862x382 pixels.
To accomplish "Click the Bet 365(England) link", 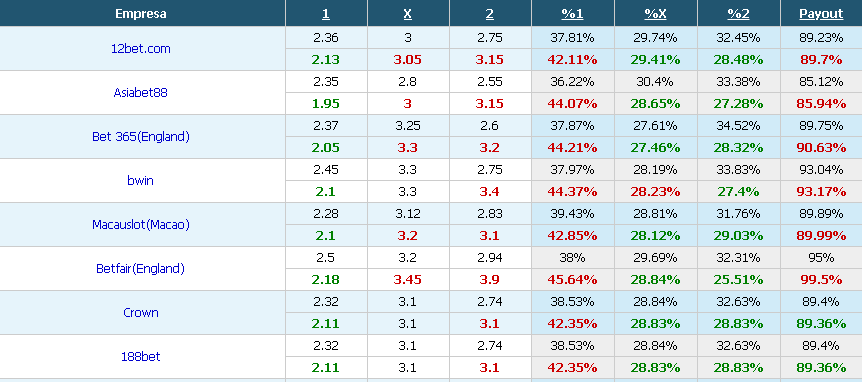I will coord(141,137).
